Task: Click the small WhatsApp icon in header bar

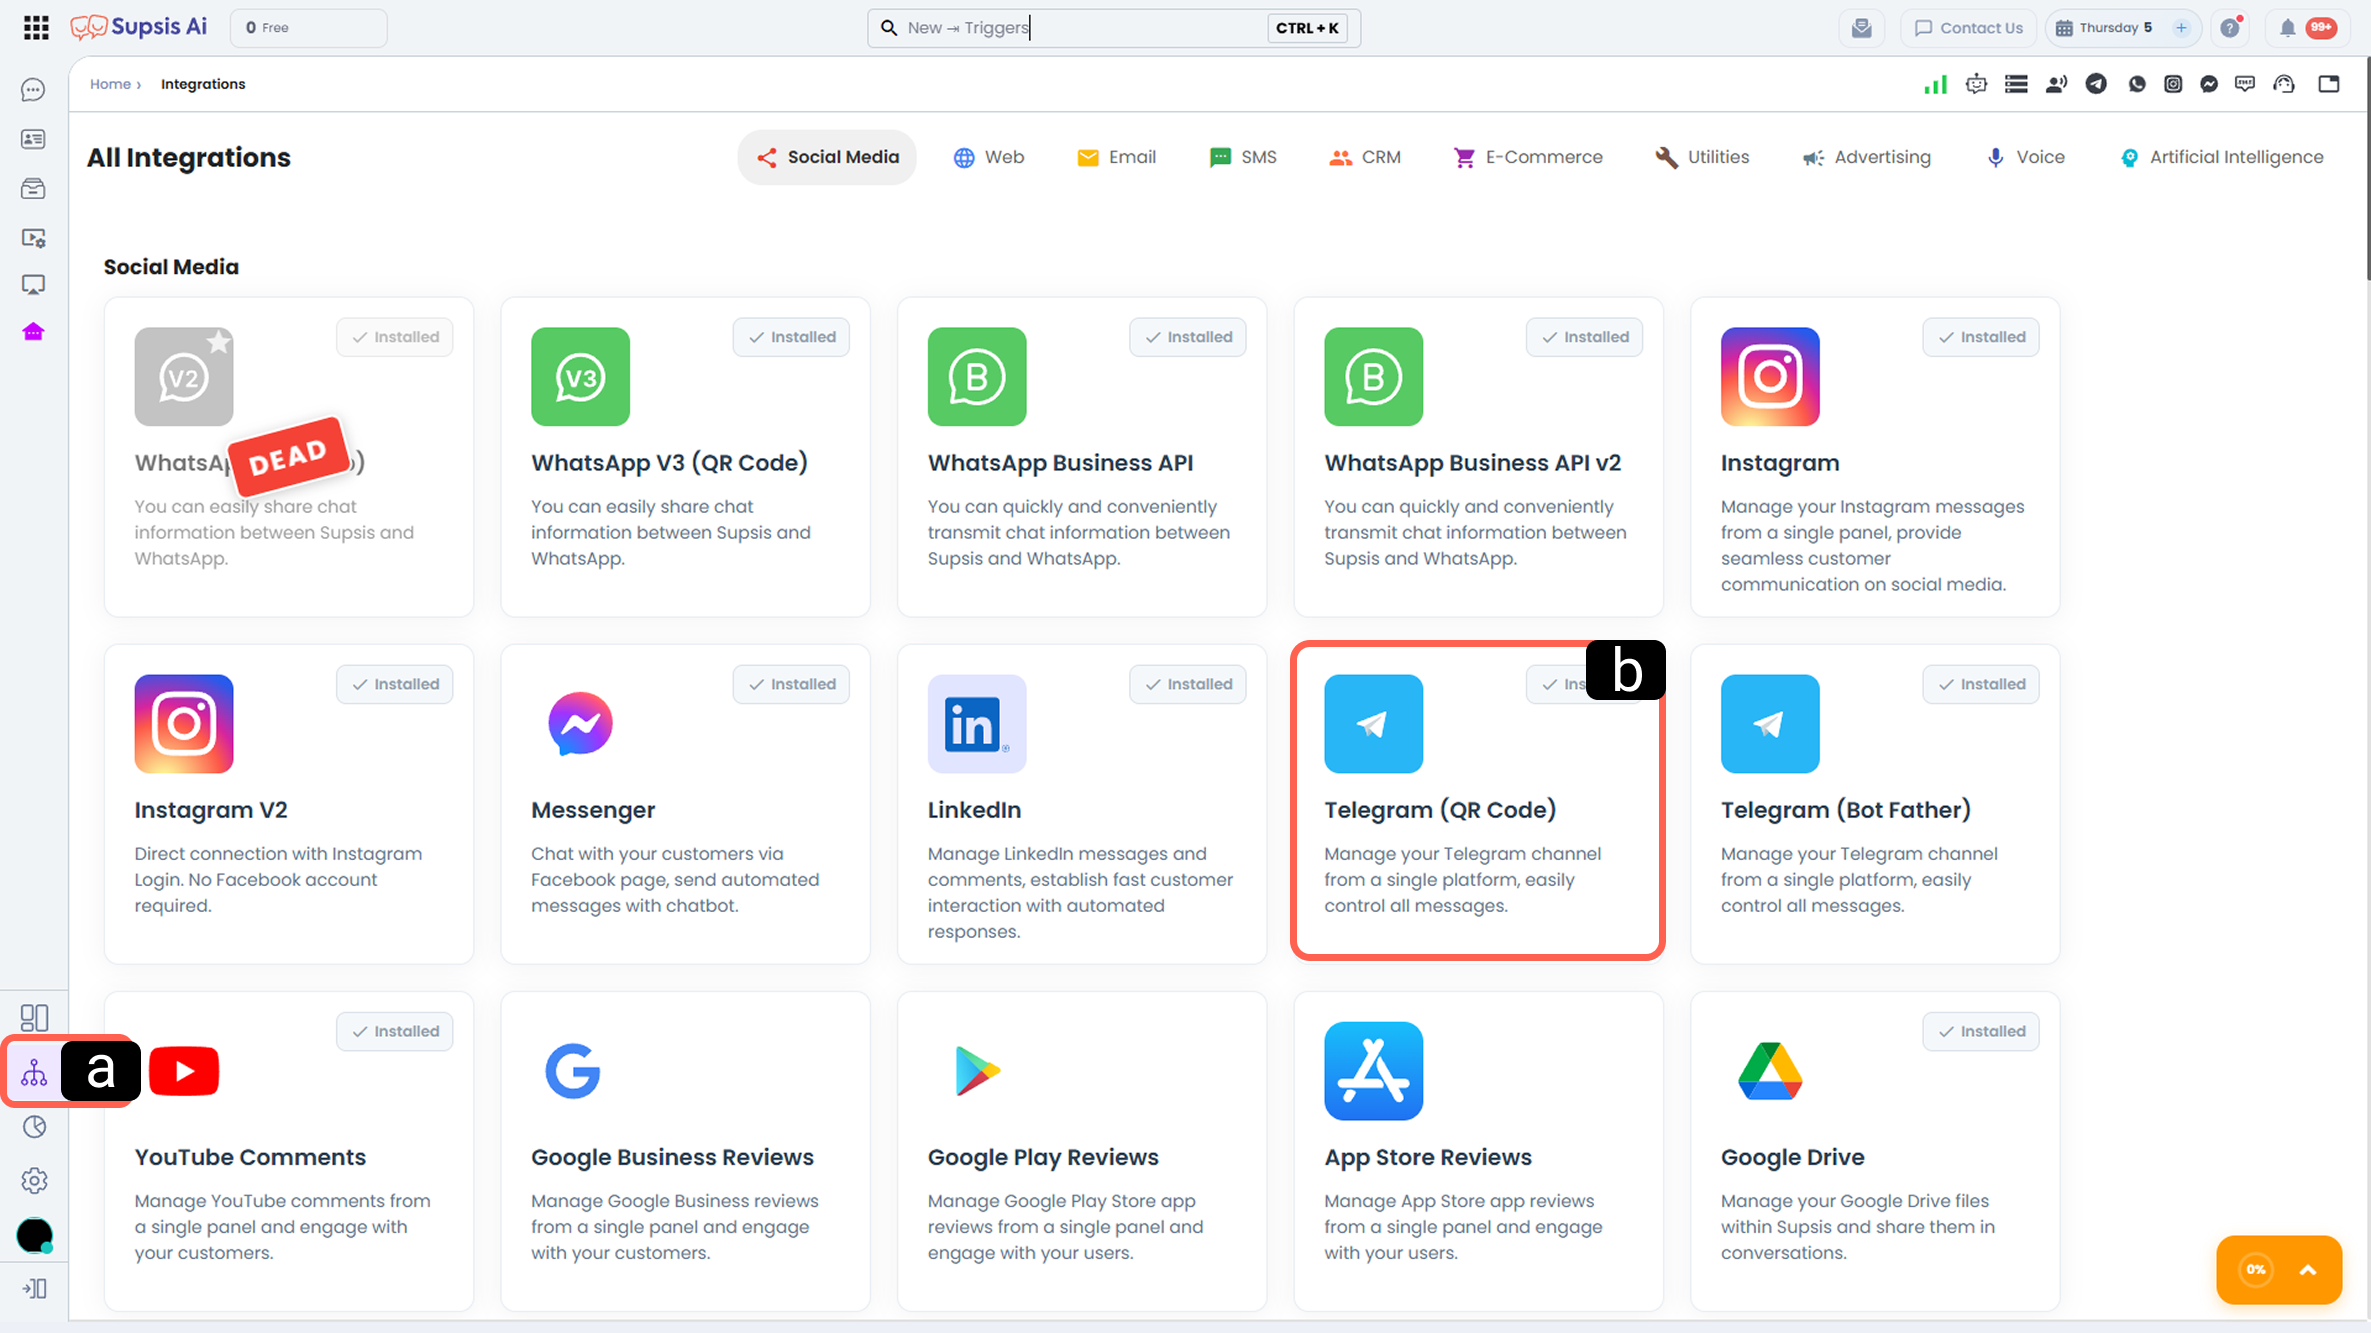Action: (x=2137, y=84)
